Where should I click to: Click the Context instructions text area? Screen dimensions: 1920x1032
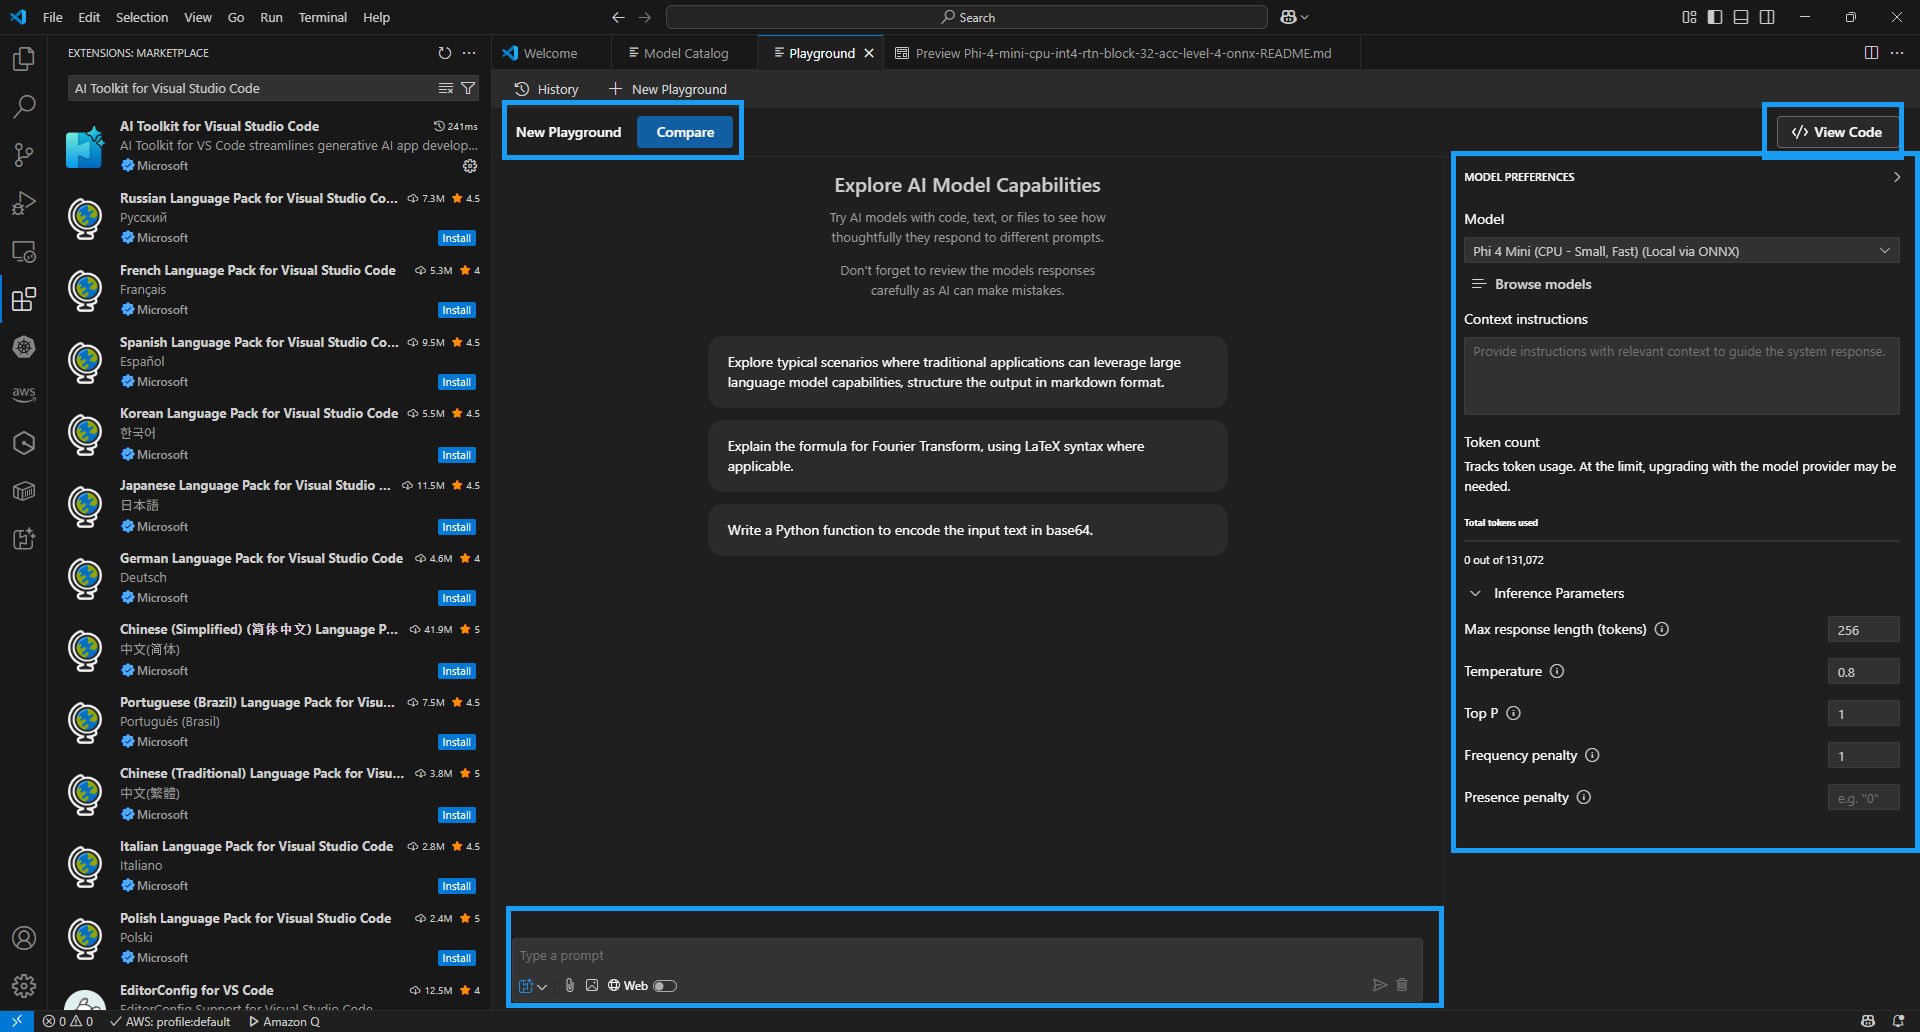[x=1682, y=376]
